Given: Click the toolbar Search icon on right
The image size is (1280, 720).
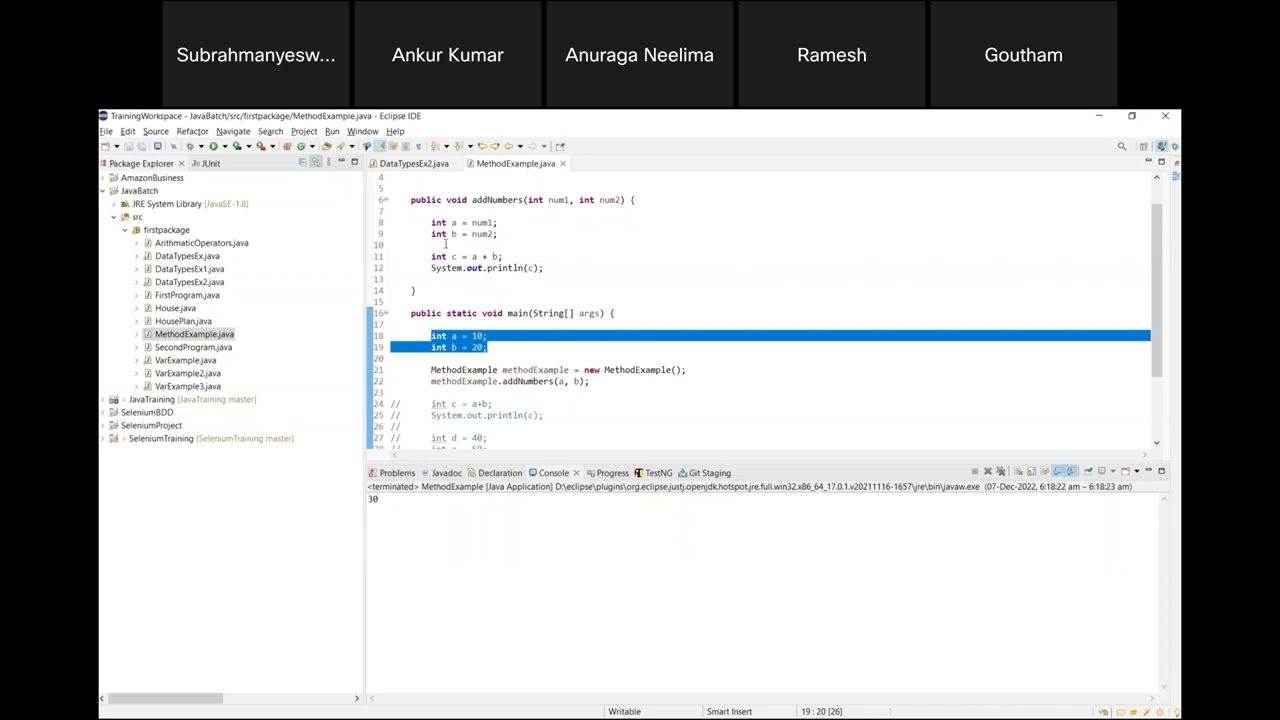Looking at the screenshot, I should [1122, 147].
